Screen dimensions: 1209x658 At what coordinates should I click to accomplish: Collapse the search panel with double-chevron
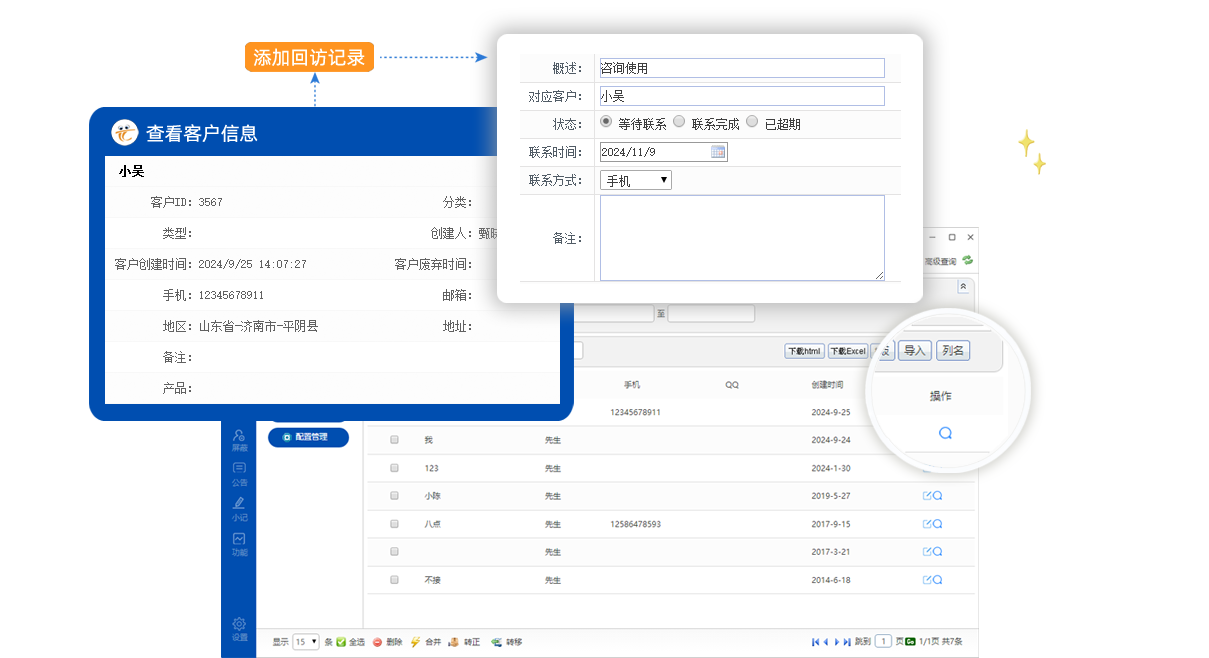pyautogui.click(x=963, y=286)
